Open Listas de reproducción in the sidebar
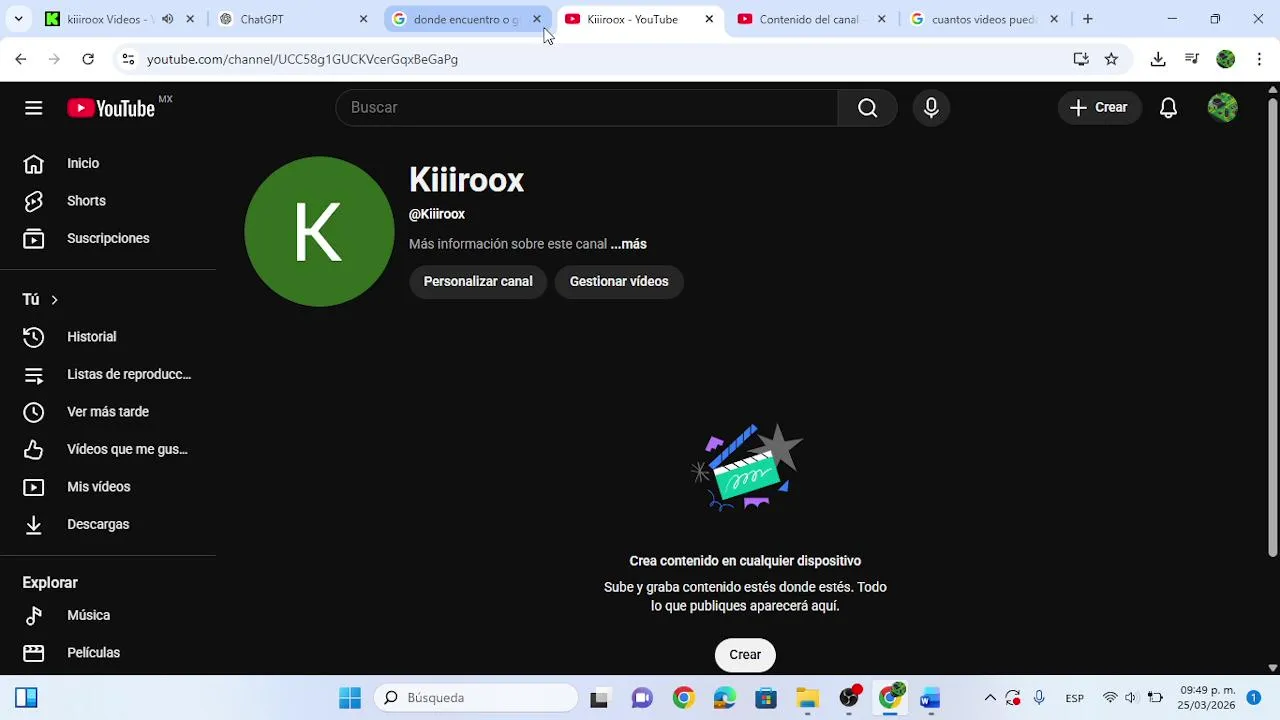Viewport: 1280px width, 720px height. pyautogui.click(x=108, y=374)
